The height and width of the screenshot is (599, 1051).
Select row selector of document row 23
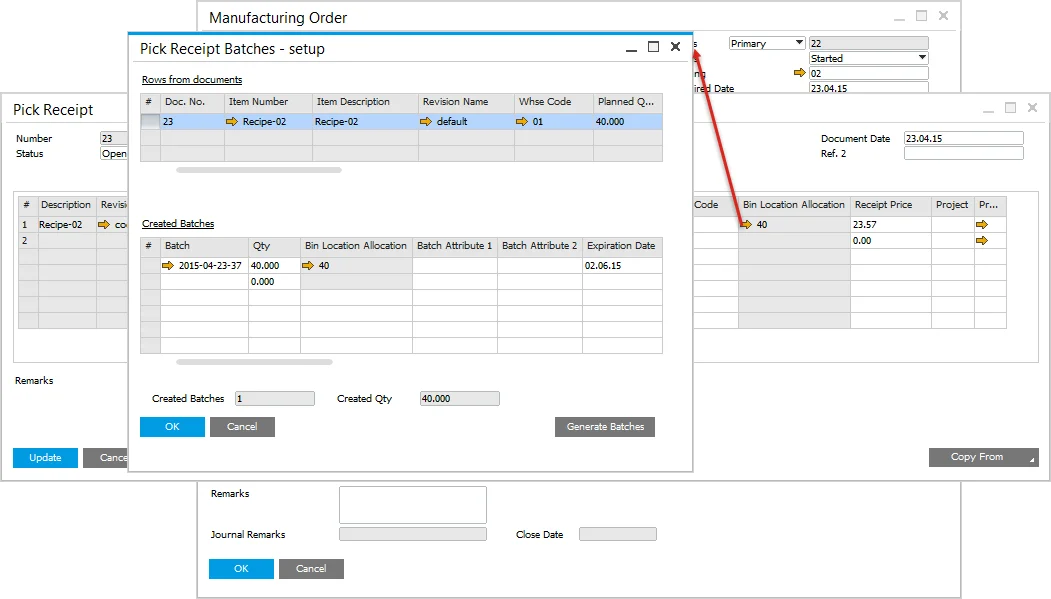tap(149, 121)
